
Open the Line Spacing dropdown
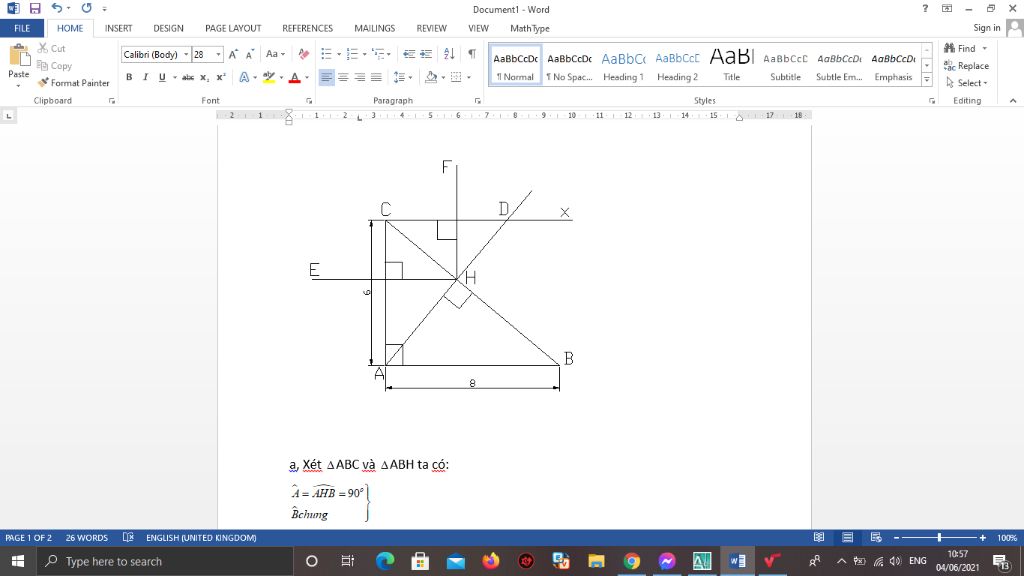click(x=403, y=77)
